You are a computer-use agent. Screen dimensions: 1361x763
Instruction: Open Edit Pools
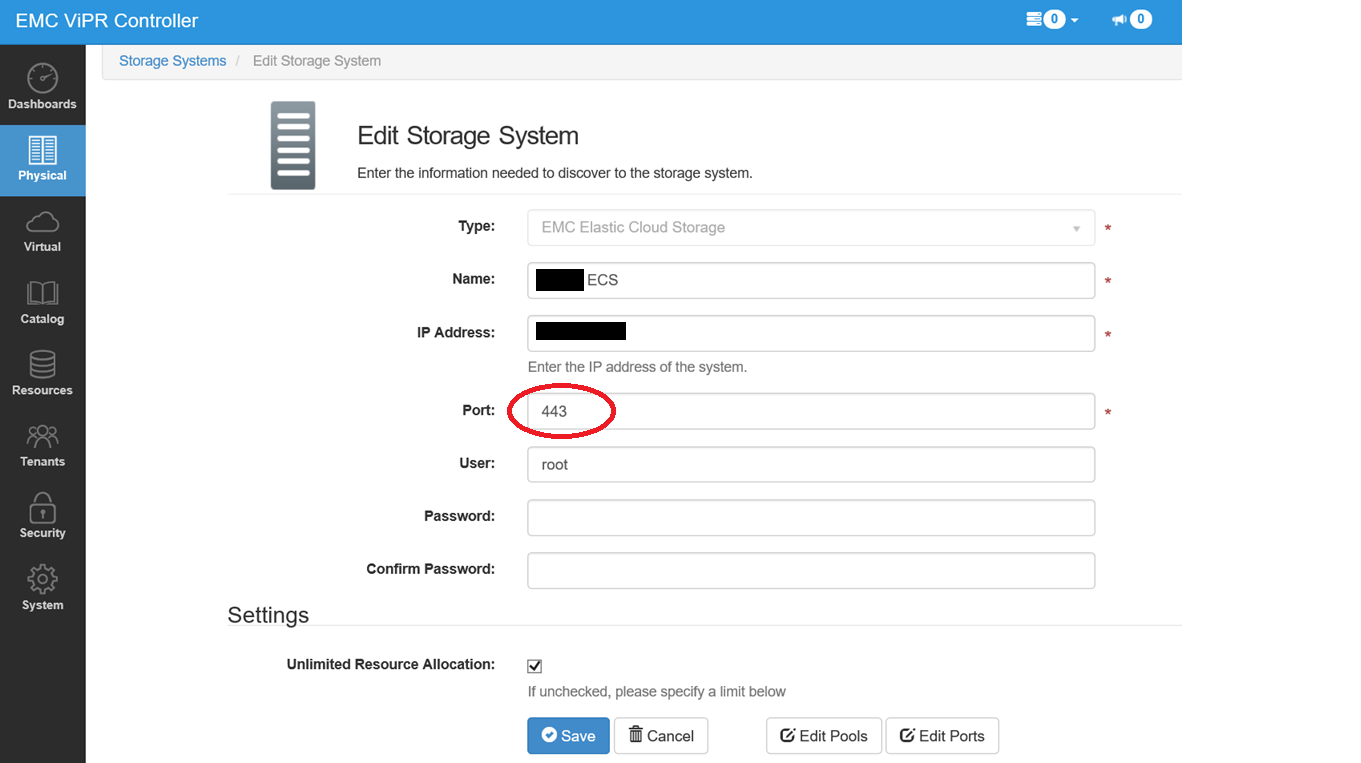(824, 736)
